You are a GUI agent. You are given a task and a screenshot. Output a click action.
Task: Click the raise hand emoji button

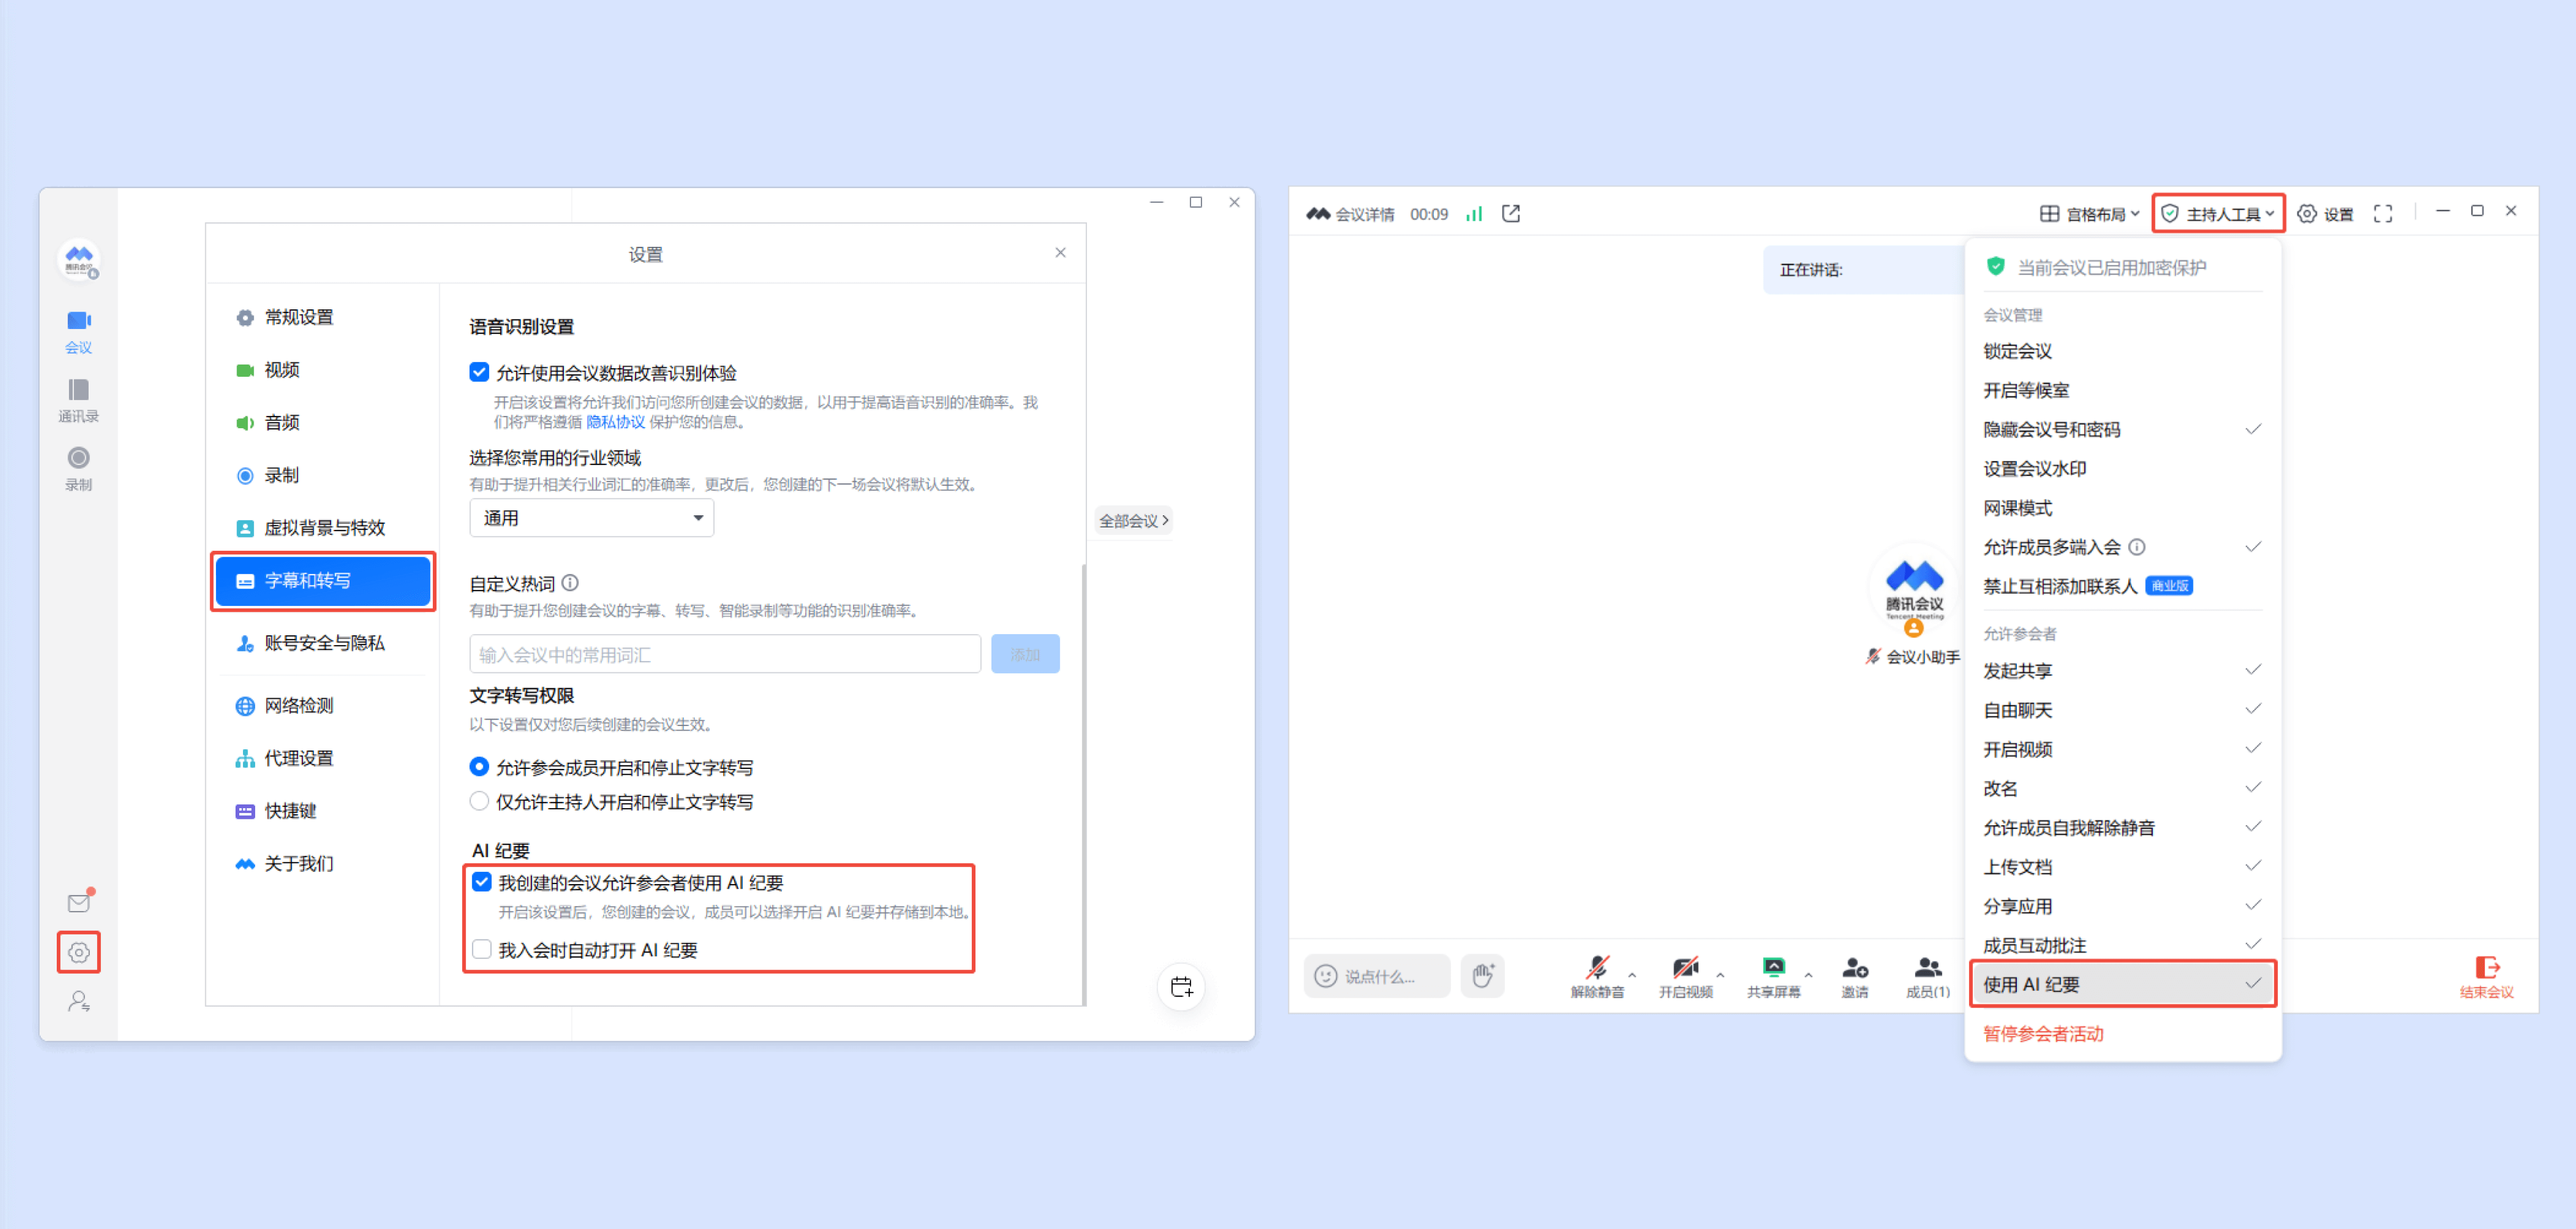[1482, 975]
